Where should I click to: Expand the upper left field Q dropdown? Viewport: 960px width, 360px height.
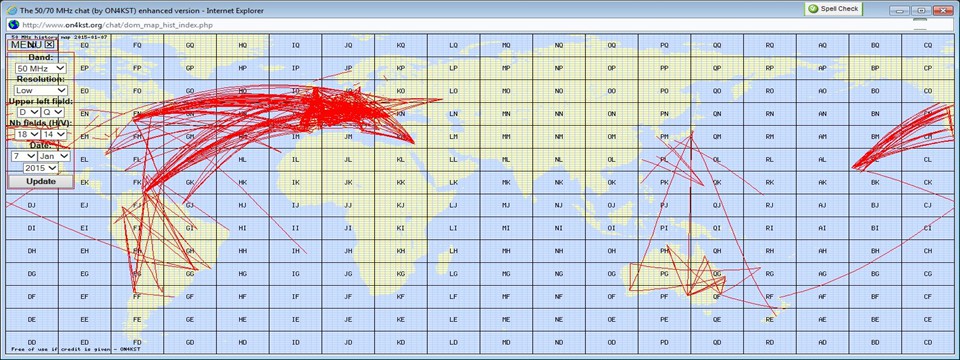click(x=53, y=112)
